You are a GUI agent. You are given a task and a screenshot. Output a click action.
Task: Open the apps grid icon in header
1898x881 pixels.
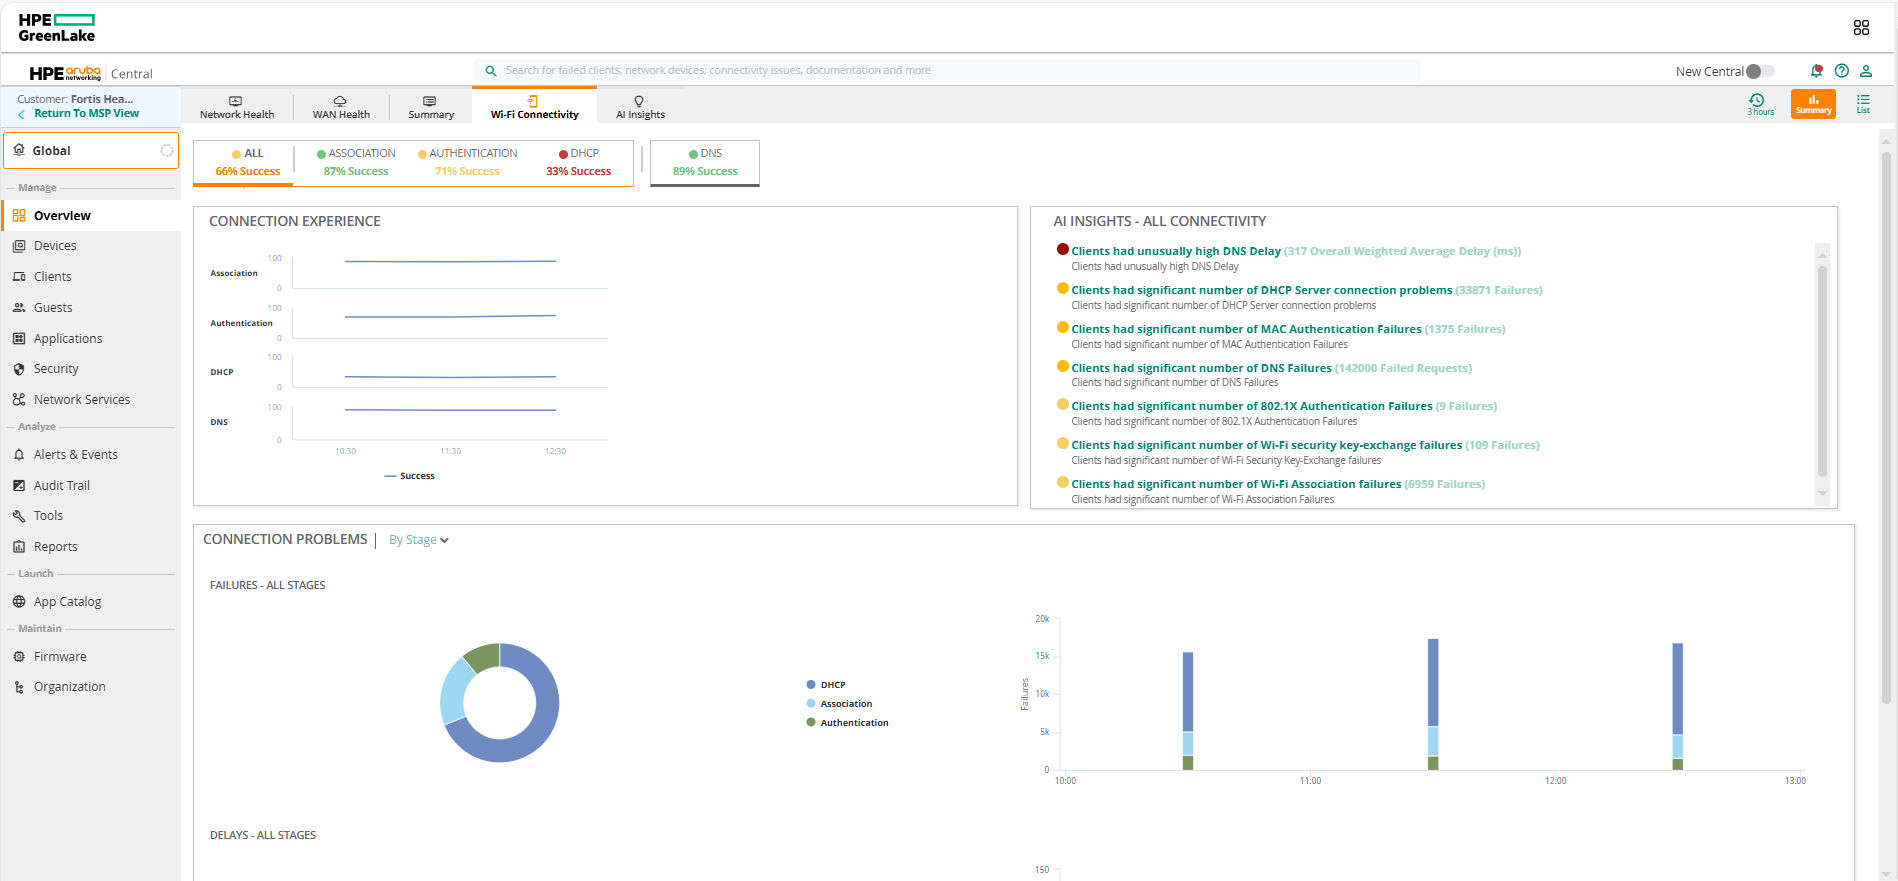pyautogui.click(x=1860, y=28)
